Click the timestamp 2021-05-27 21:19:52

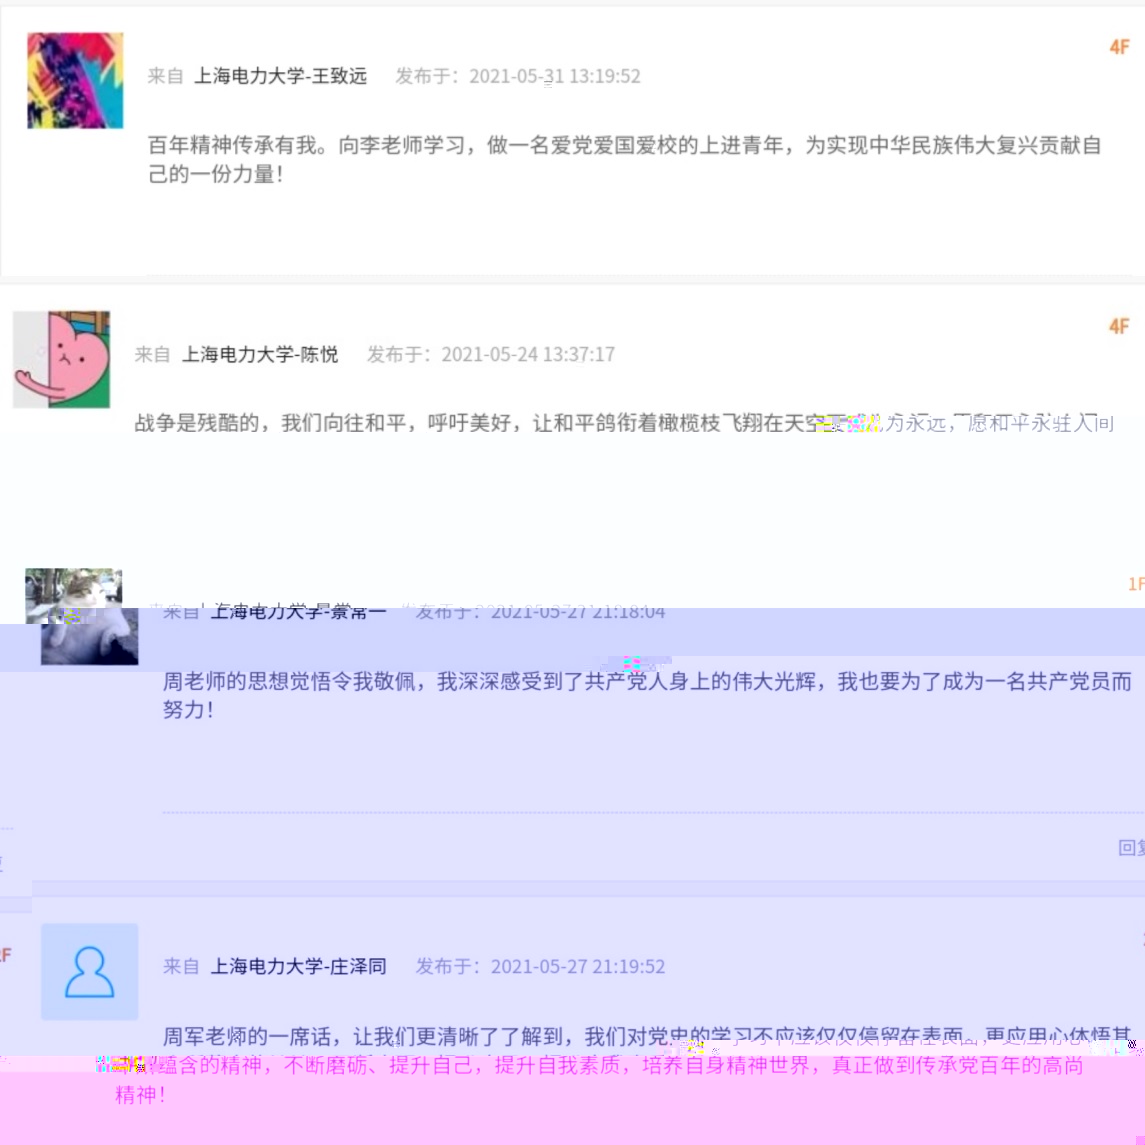pos(578,966)
